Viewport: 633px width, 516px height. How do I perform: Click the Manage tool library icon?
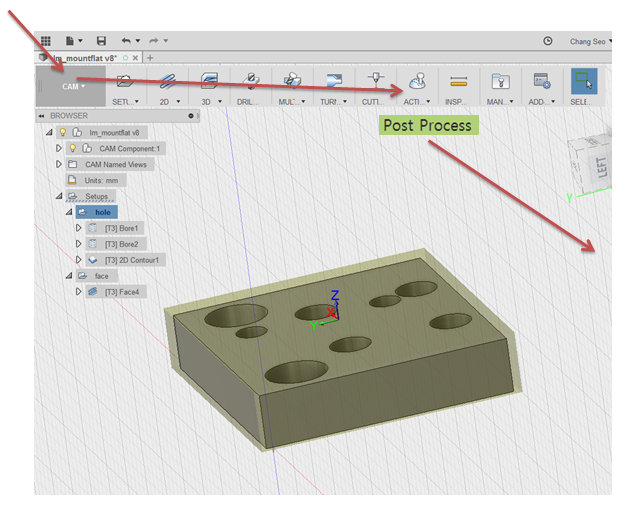pyautogui.click(x=501, y=81)
